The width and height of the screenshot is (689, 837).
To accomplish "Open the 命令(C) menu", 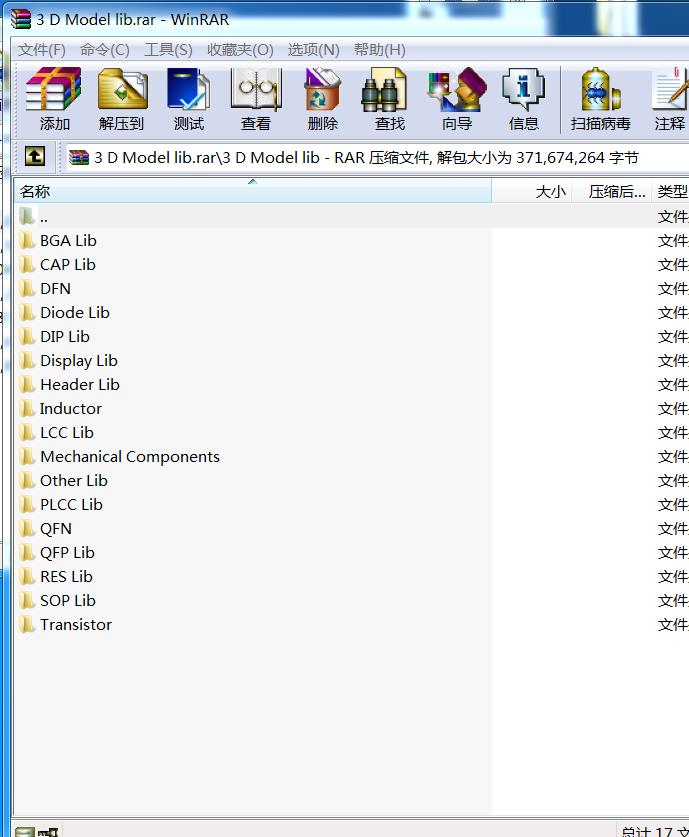I will (x=105, y=50).
